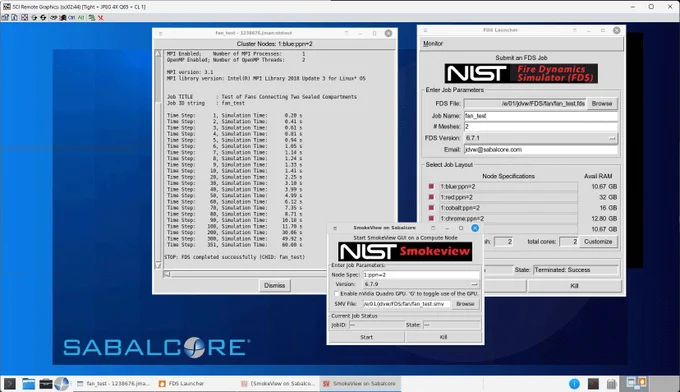The image size is (680, 392).
Task: Click the FDS File path field
Action: click(x=525, y=104)
